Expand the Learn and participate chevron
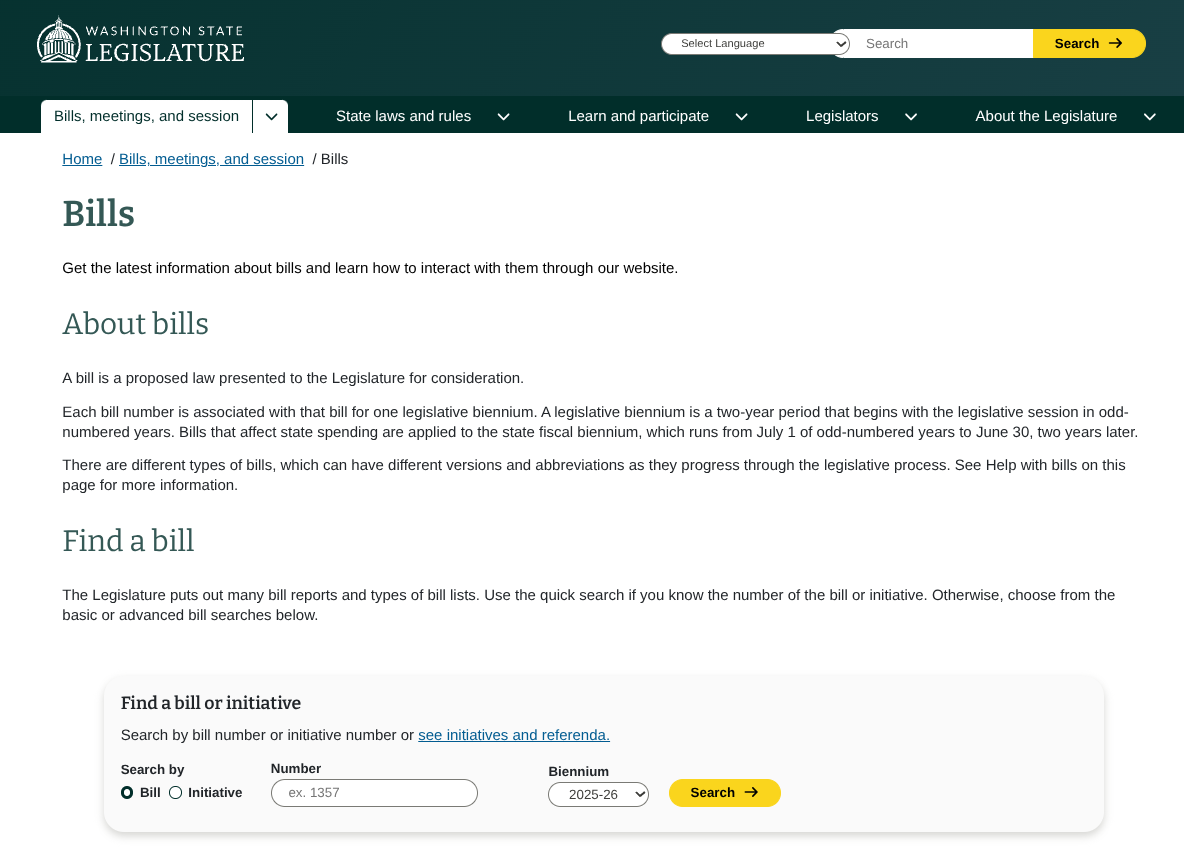Image resolution: width=1184 pixels, height=865 pixels. (x=742, y=117)
